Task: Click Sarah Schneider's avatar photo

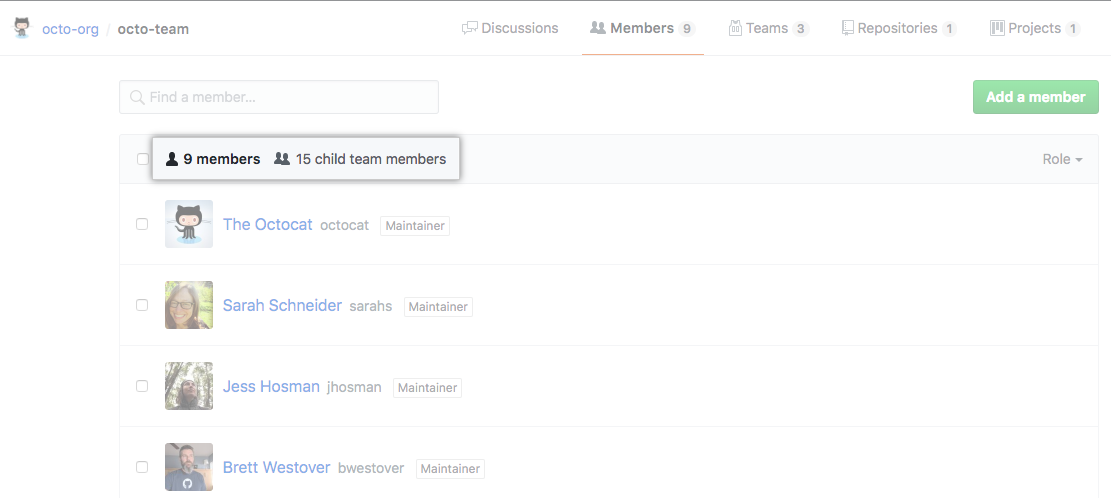Action: pos(189,305)
